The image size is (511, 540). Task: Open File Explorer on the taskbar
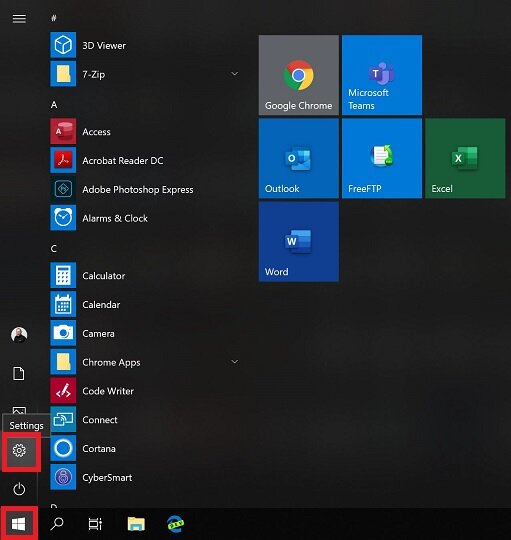click(x=136, y=524)
